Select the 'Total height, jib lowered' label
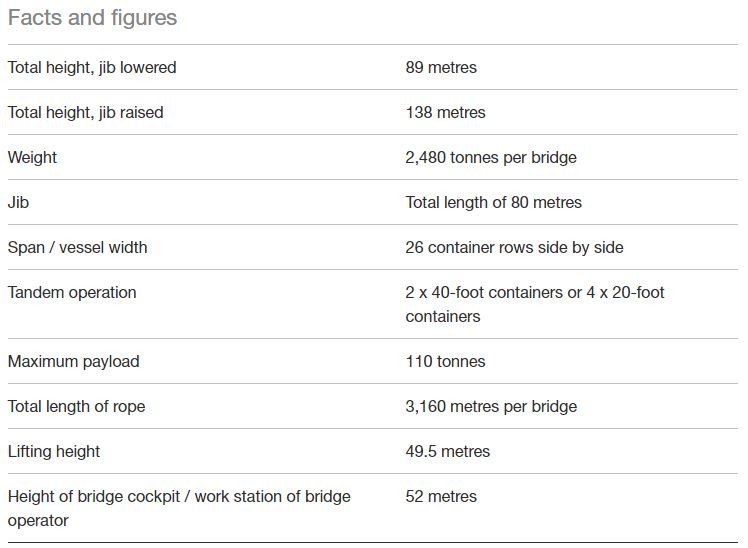Viewport: 748px width, 548px height. click(92, 67)
